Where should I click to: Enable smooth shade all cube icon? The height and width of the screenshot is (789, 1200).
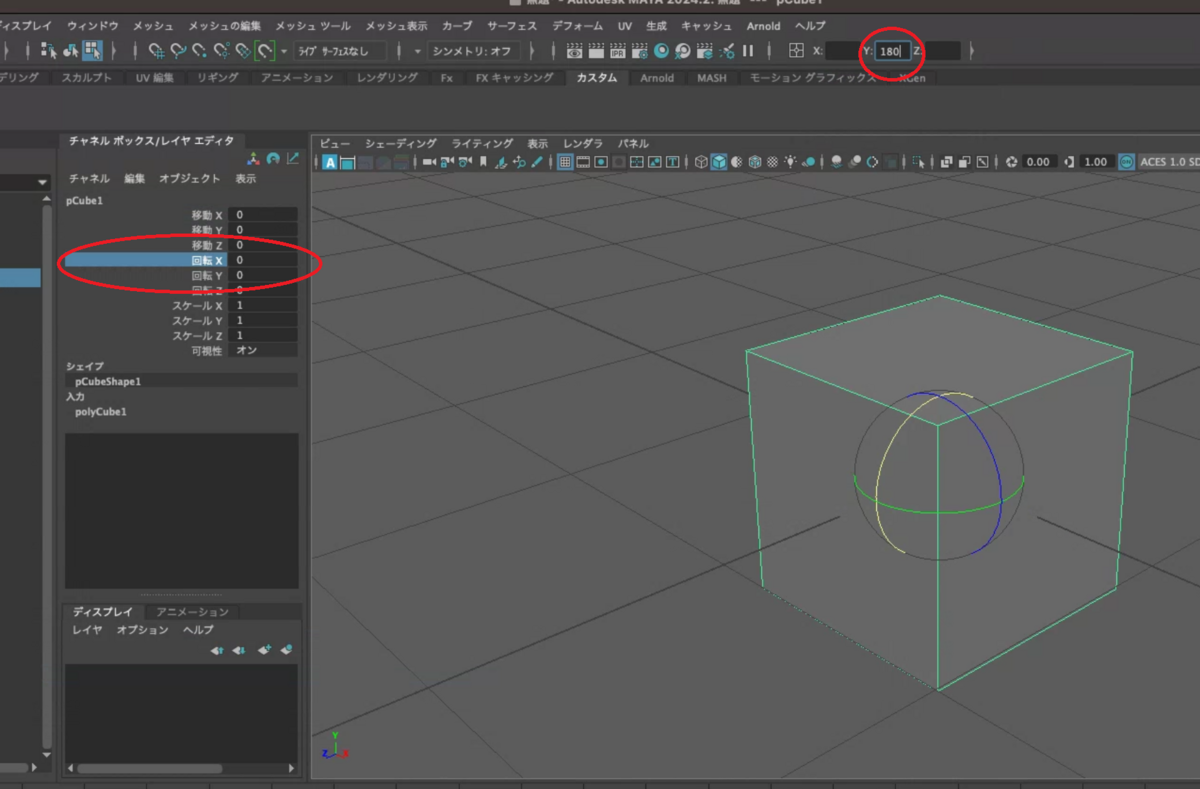(719, 162)
